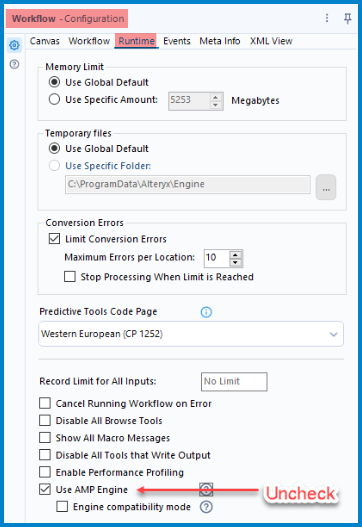The height and width of the screenshot is (527, 362).
Task: Check Disable All Browse Tools
Action: [45, 420]
